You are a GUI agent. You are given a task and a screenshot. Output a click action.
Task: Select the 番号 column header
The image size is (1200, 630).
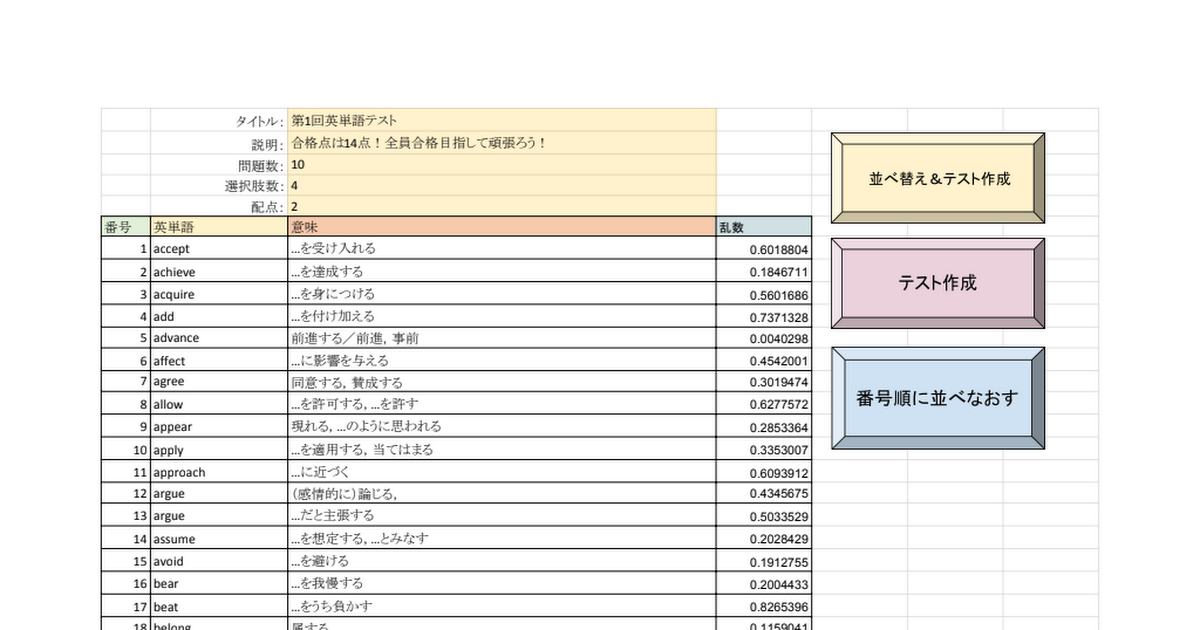tap(126, 227)
